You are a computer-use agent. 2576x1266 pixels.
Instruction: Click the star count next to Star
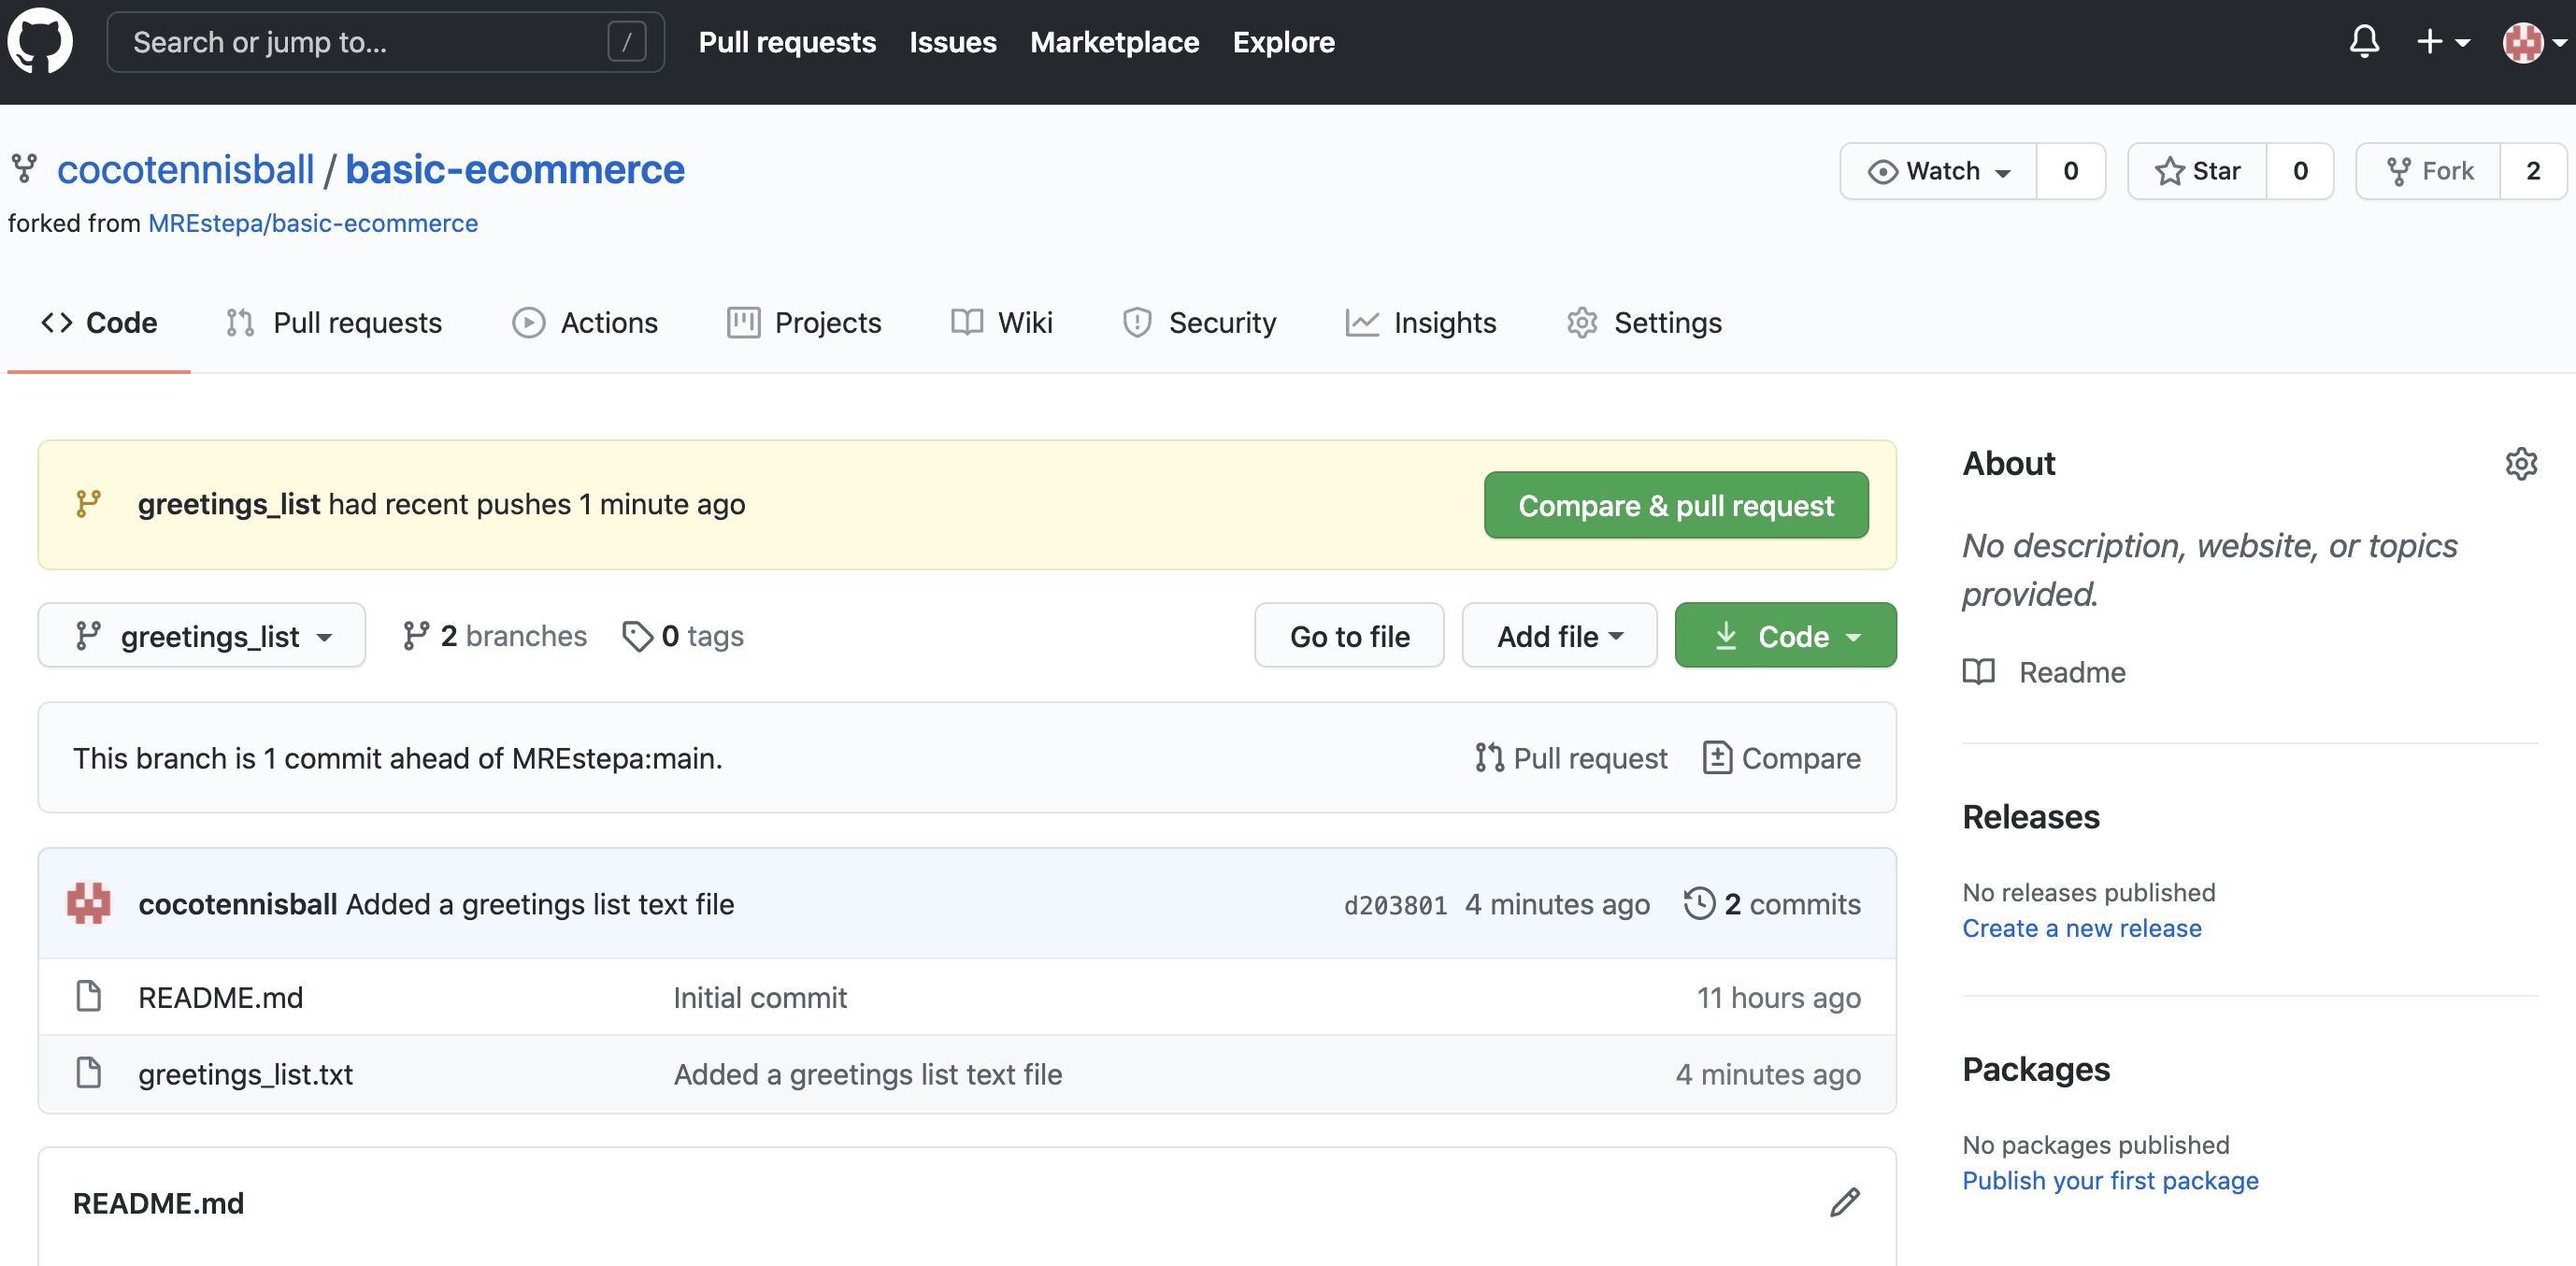click(x=2300, y=171)
